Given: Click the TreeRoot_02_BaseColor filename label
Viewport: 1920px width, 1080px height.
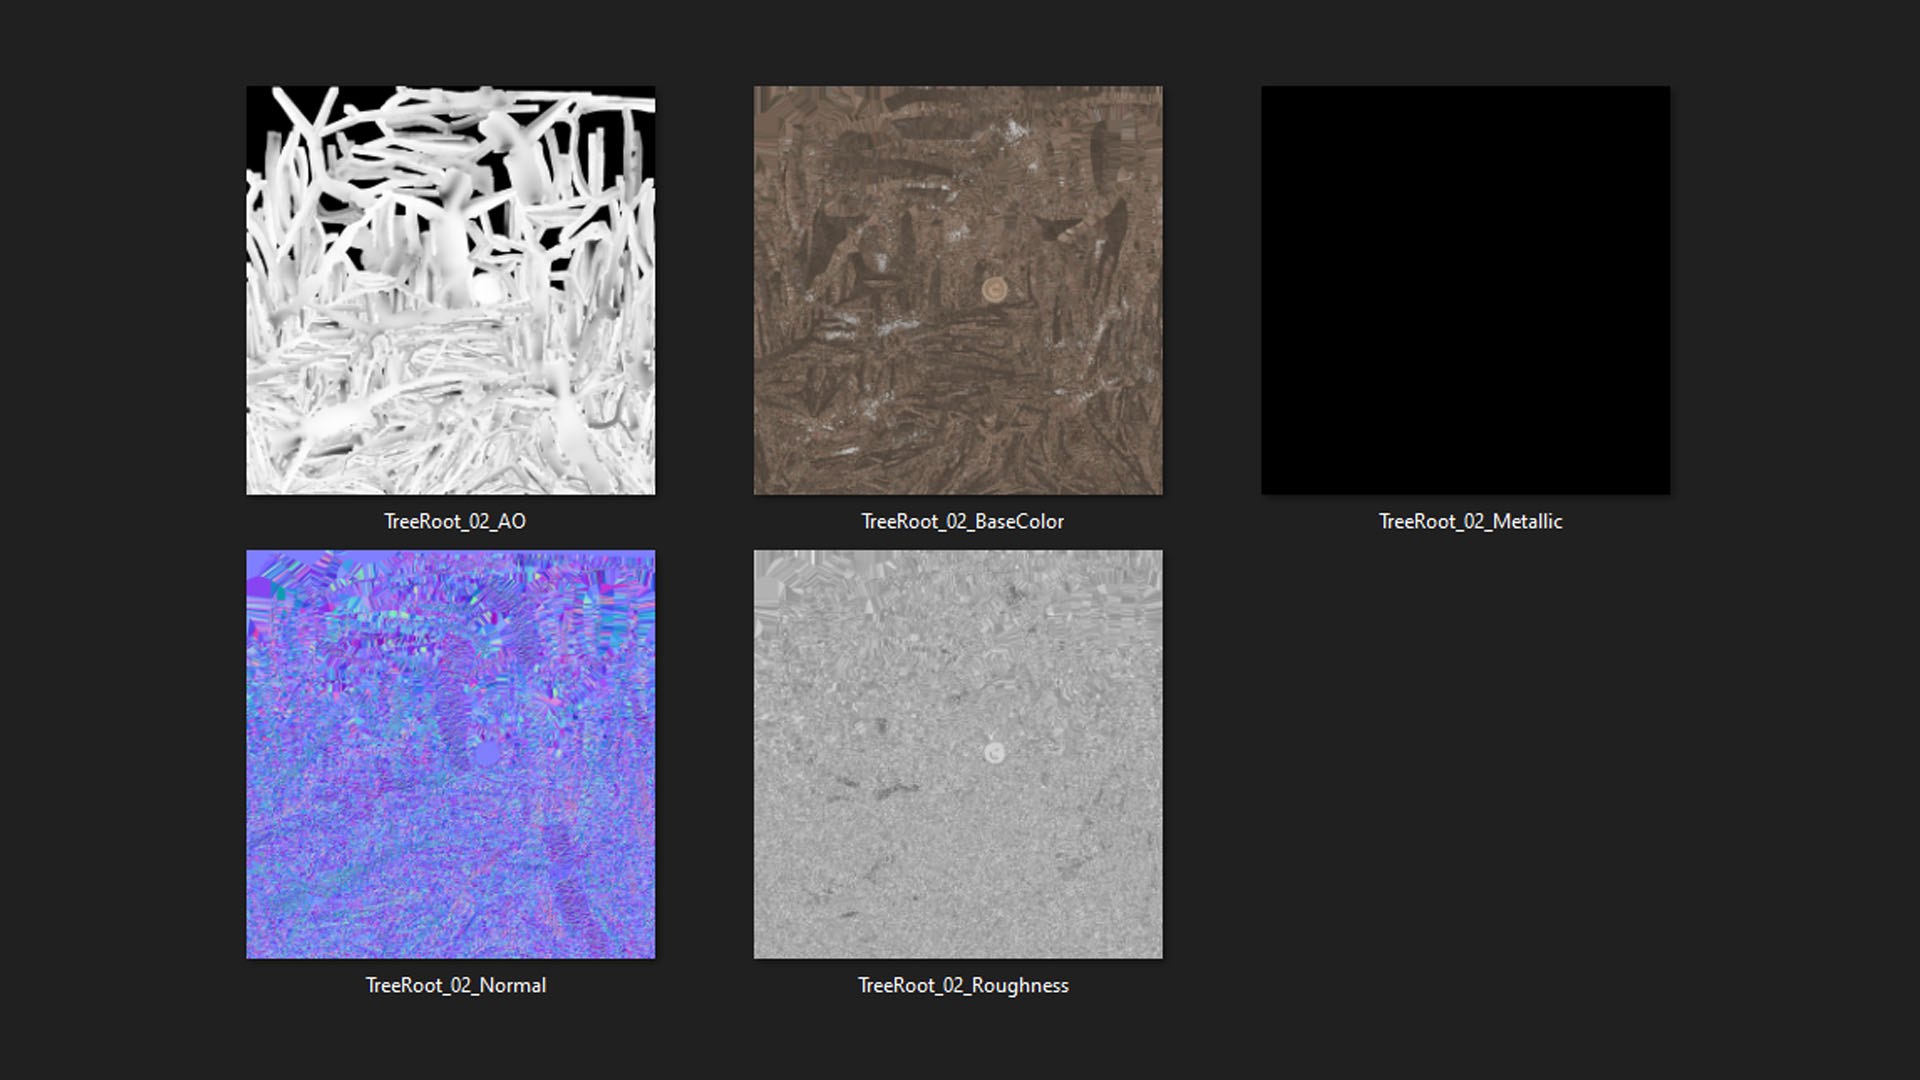Looking at the screenshot, I should tap(962, 521).
